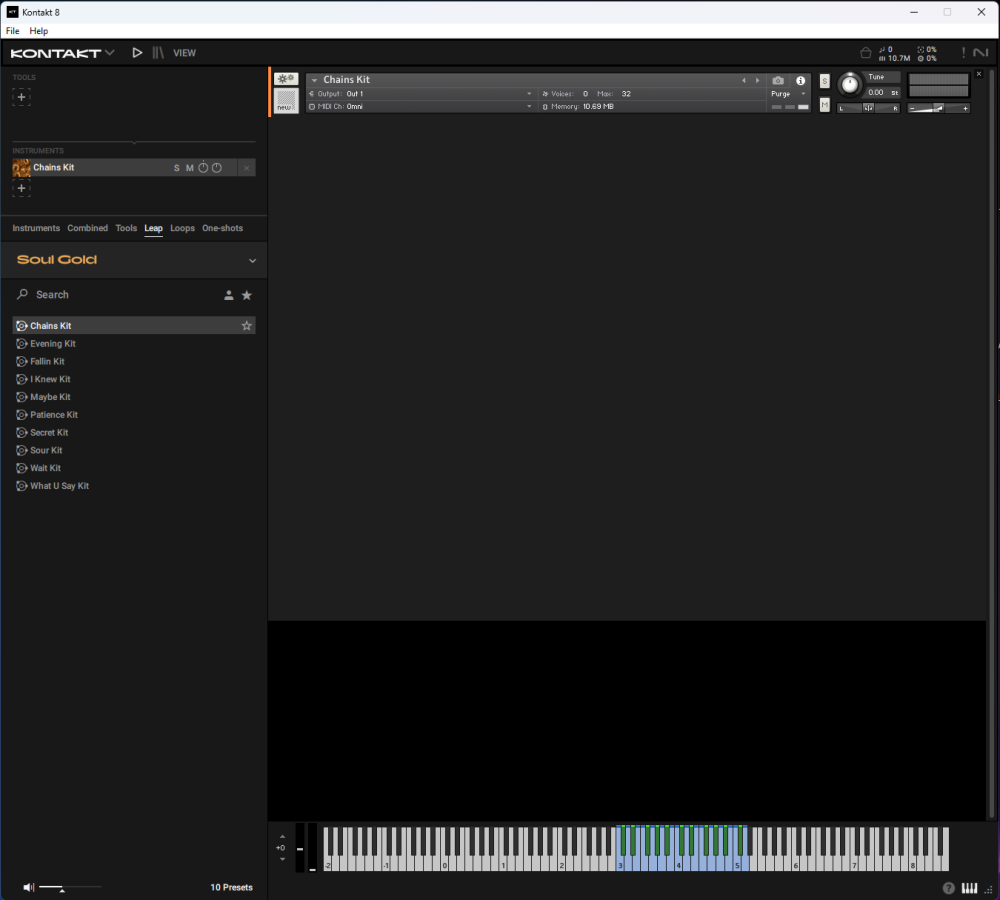Click the Native Instruments NI logo
The width and height of the screenshot is (1000, 900).
pos(981,53)
